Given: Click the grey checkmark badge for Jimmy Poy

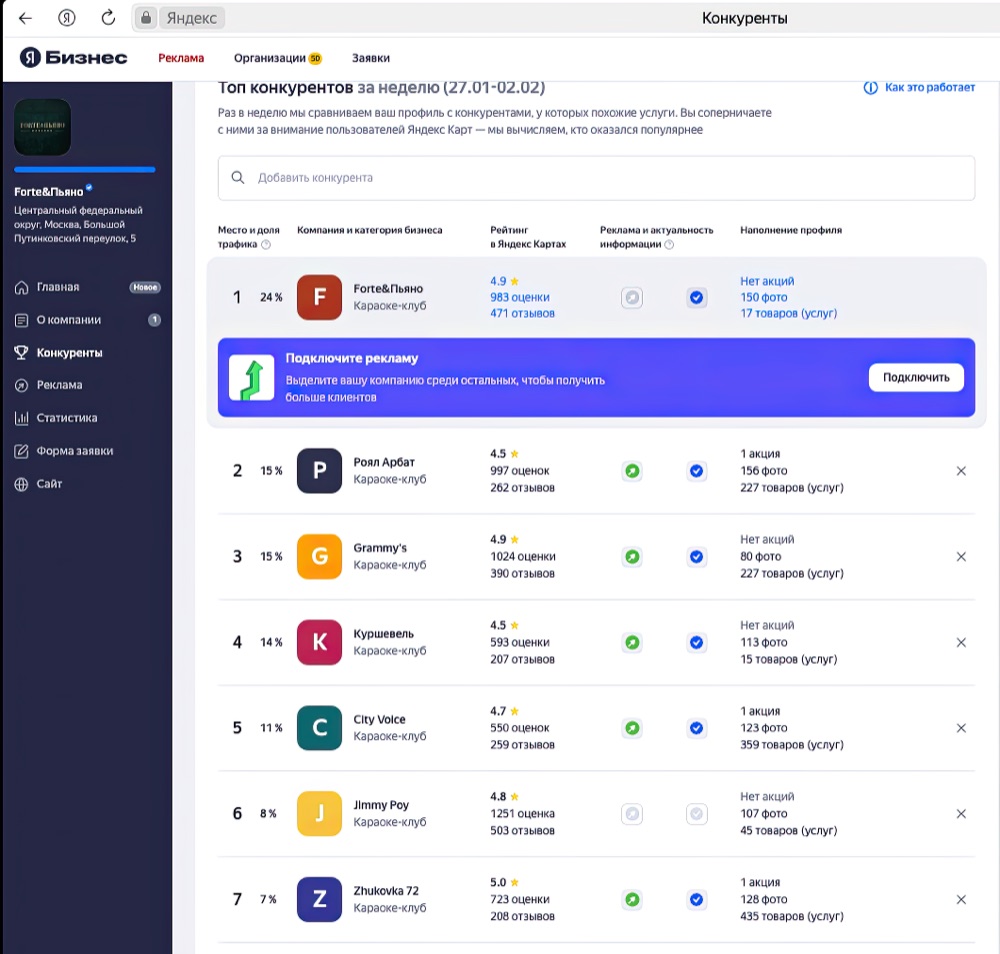Looking at the screenshot, I should (696, 814).
